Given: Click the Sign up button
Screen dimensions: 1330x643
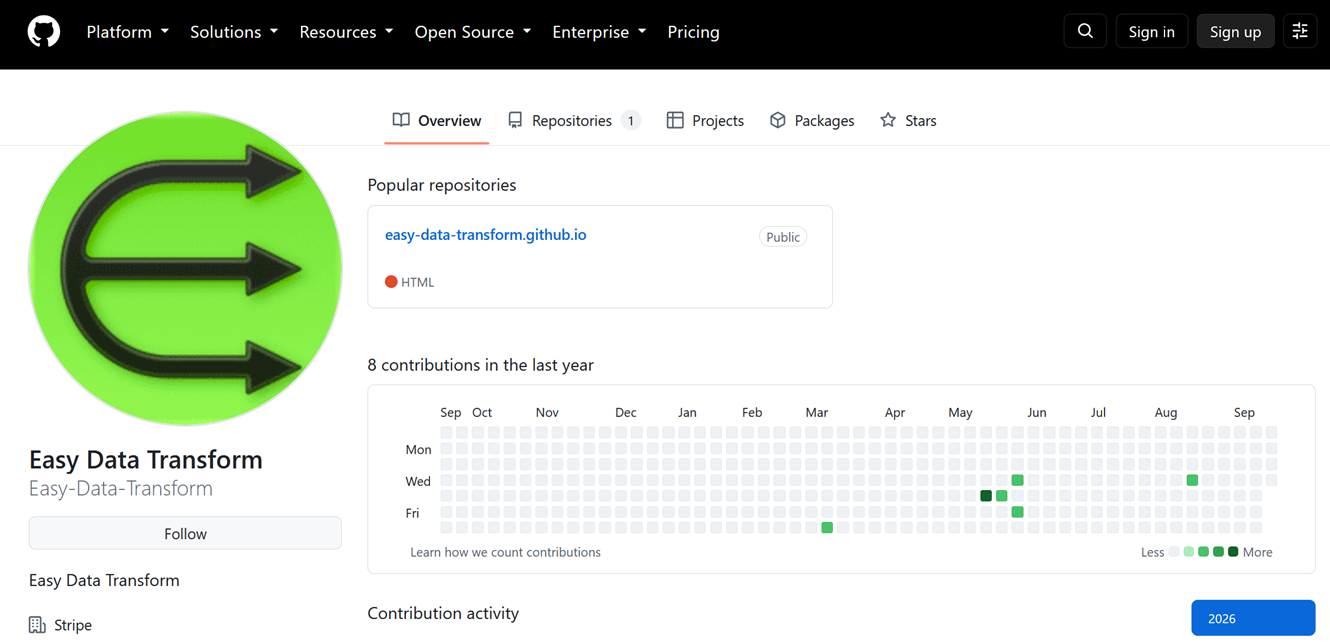Looking at the screenshot, I should coord(1236,31).
